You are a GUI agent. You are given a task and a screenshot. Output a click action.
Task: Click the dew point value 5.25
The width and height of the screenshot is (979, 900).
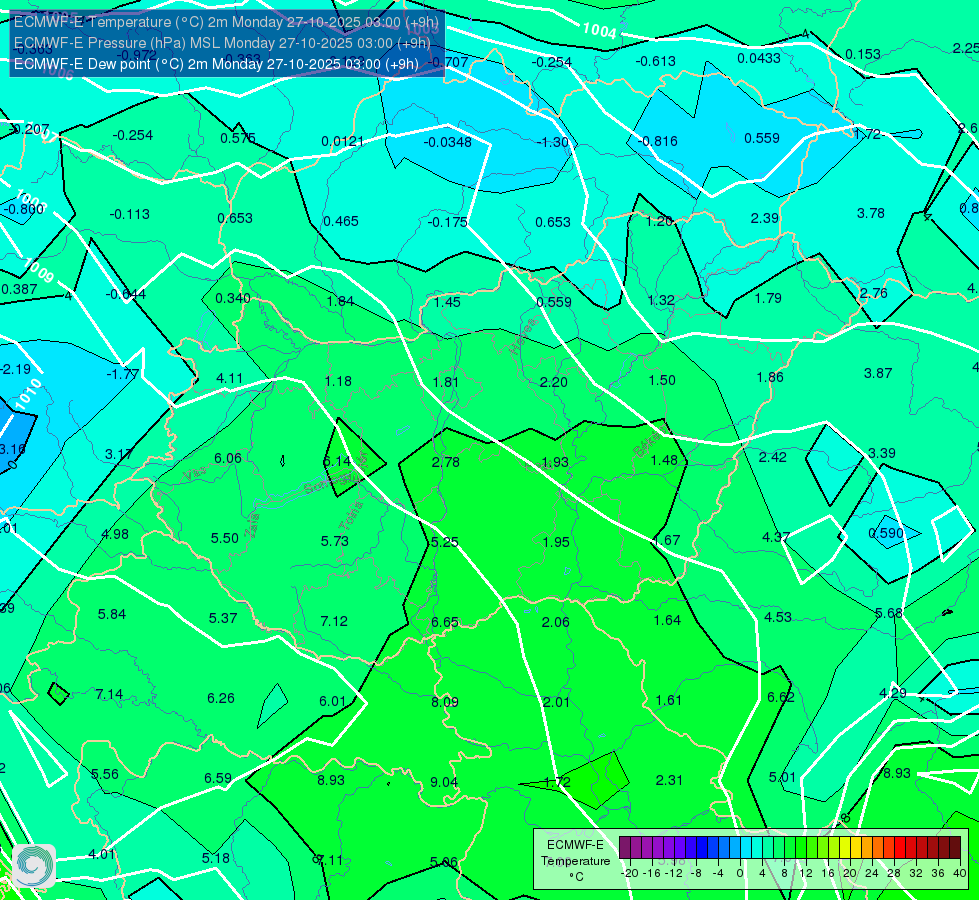point(445,541)
